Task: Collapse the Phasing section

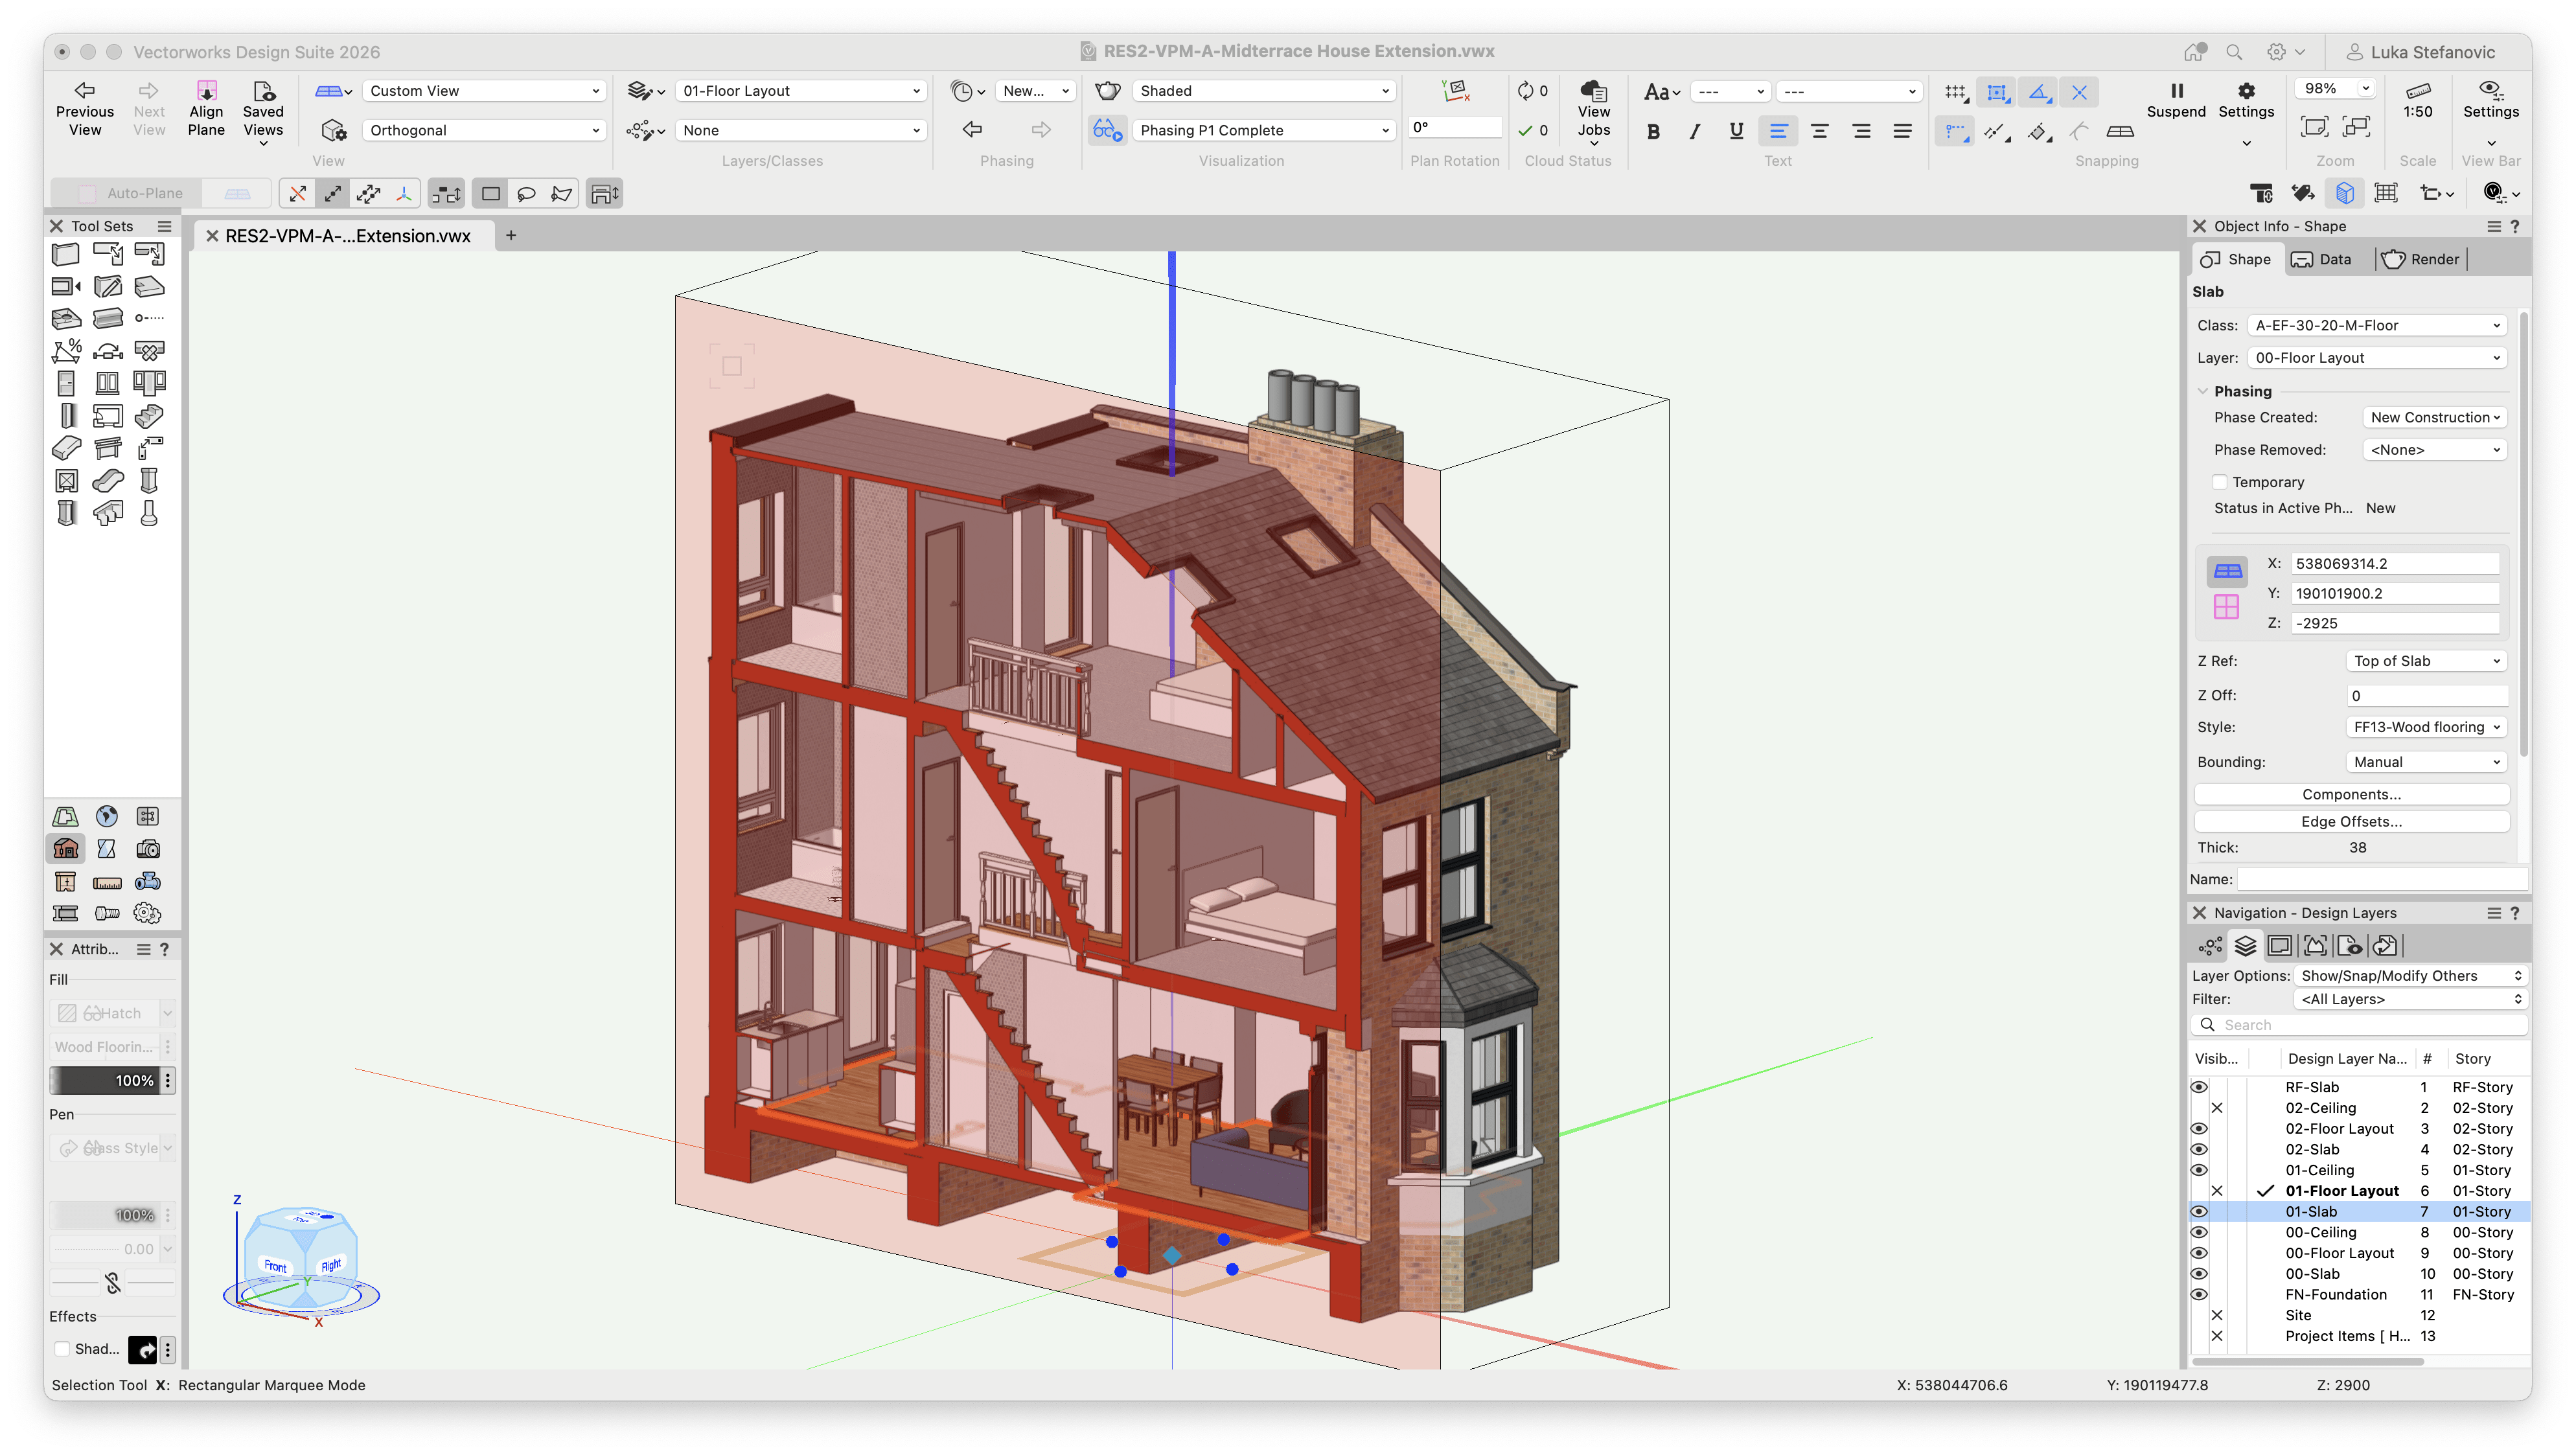Action: tap(2202, 391)
